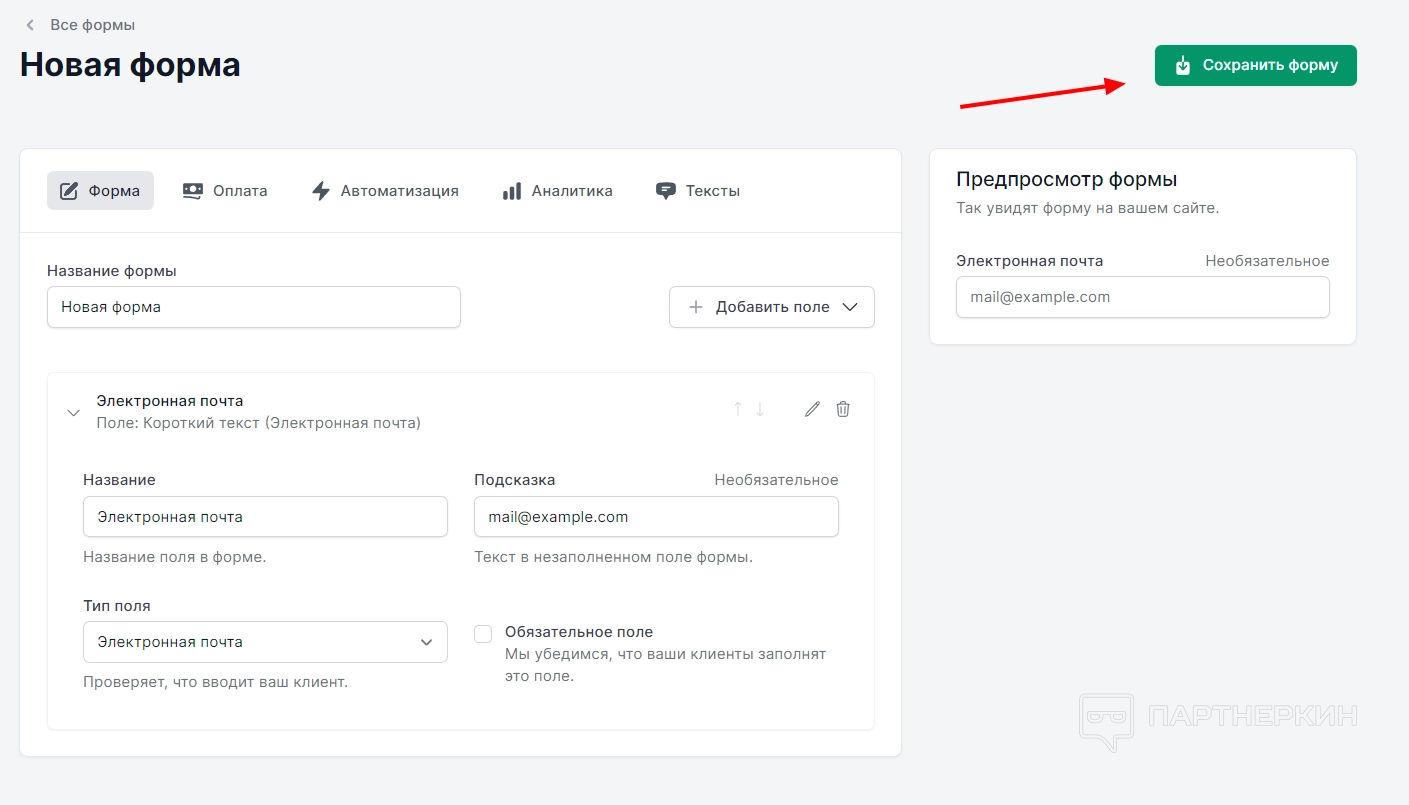Open the Тип поля dropdown

(265, 642)
